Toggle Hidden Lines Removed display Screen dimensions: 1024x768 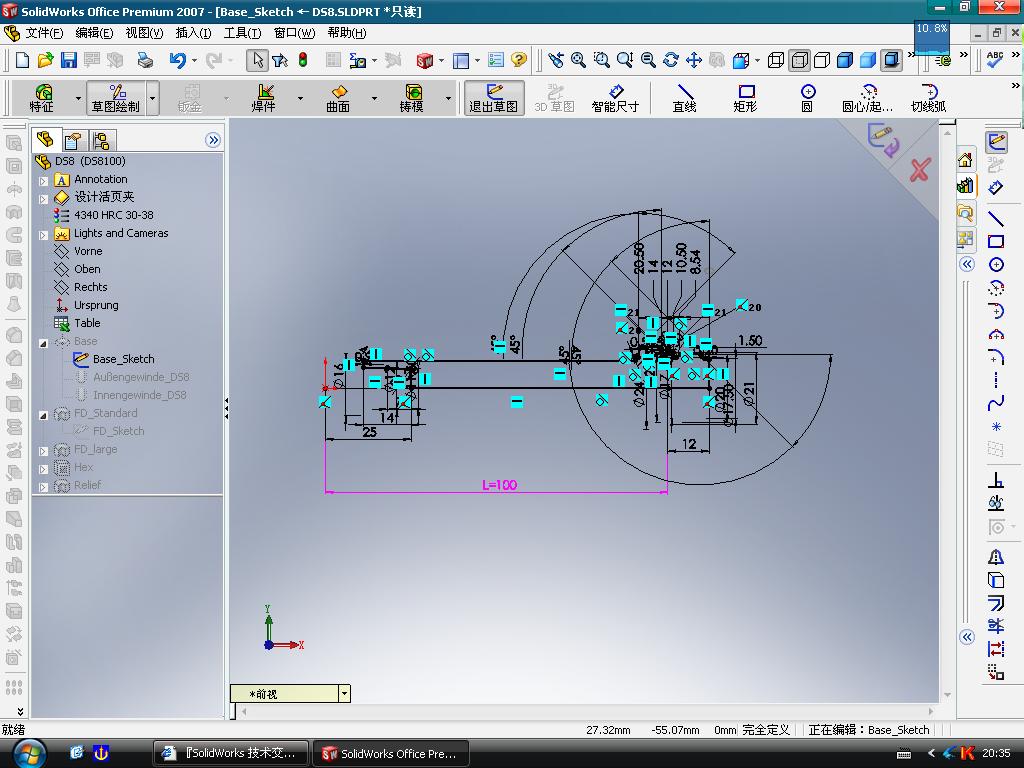click(x=822, y=60)
